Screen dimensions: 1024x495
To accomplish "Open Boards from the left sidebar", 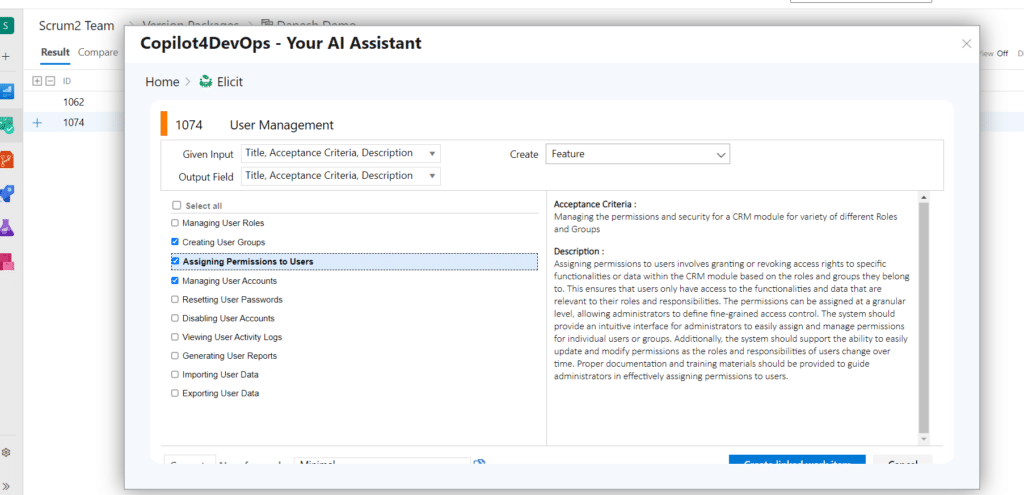I will click(x=7, y=91).
